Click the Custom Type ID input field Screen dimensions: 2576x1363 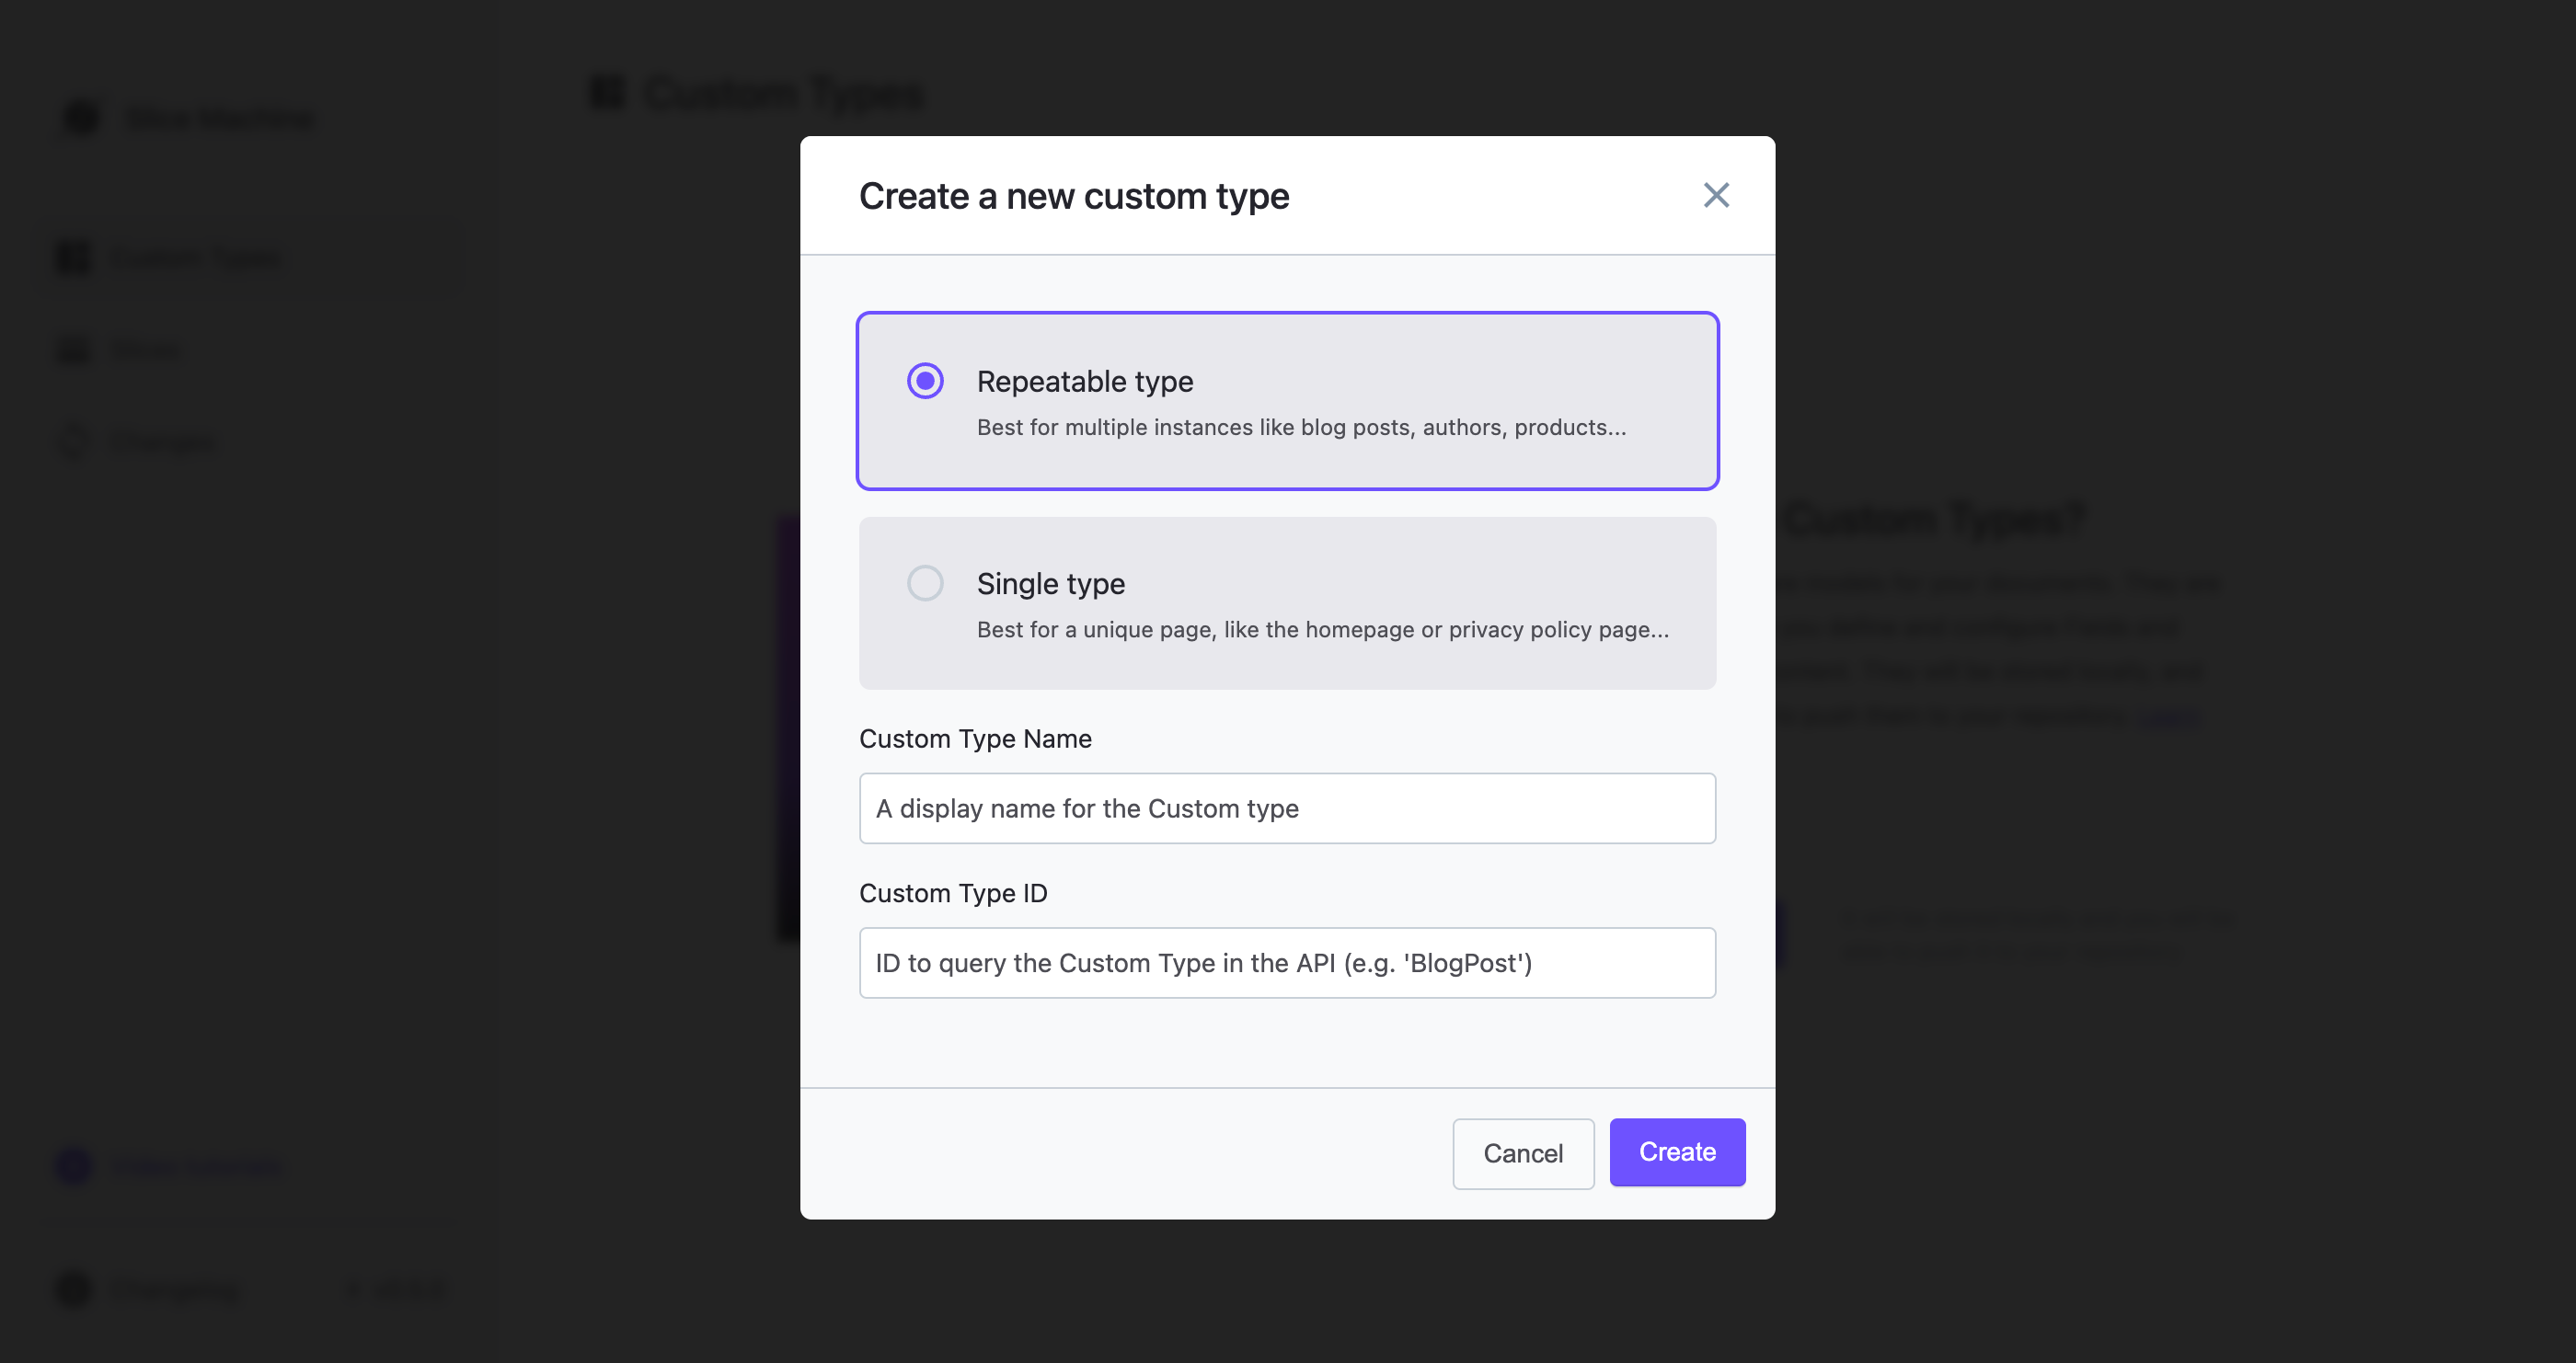click(x=1286, y=962)
